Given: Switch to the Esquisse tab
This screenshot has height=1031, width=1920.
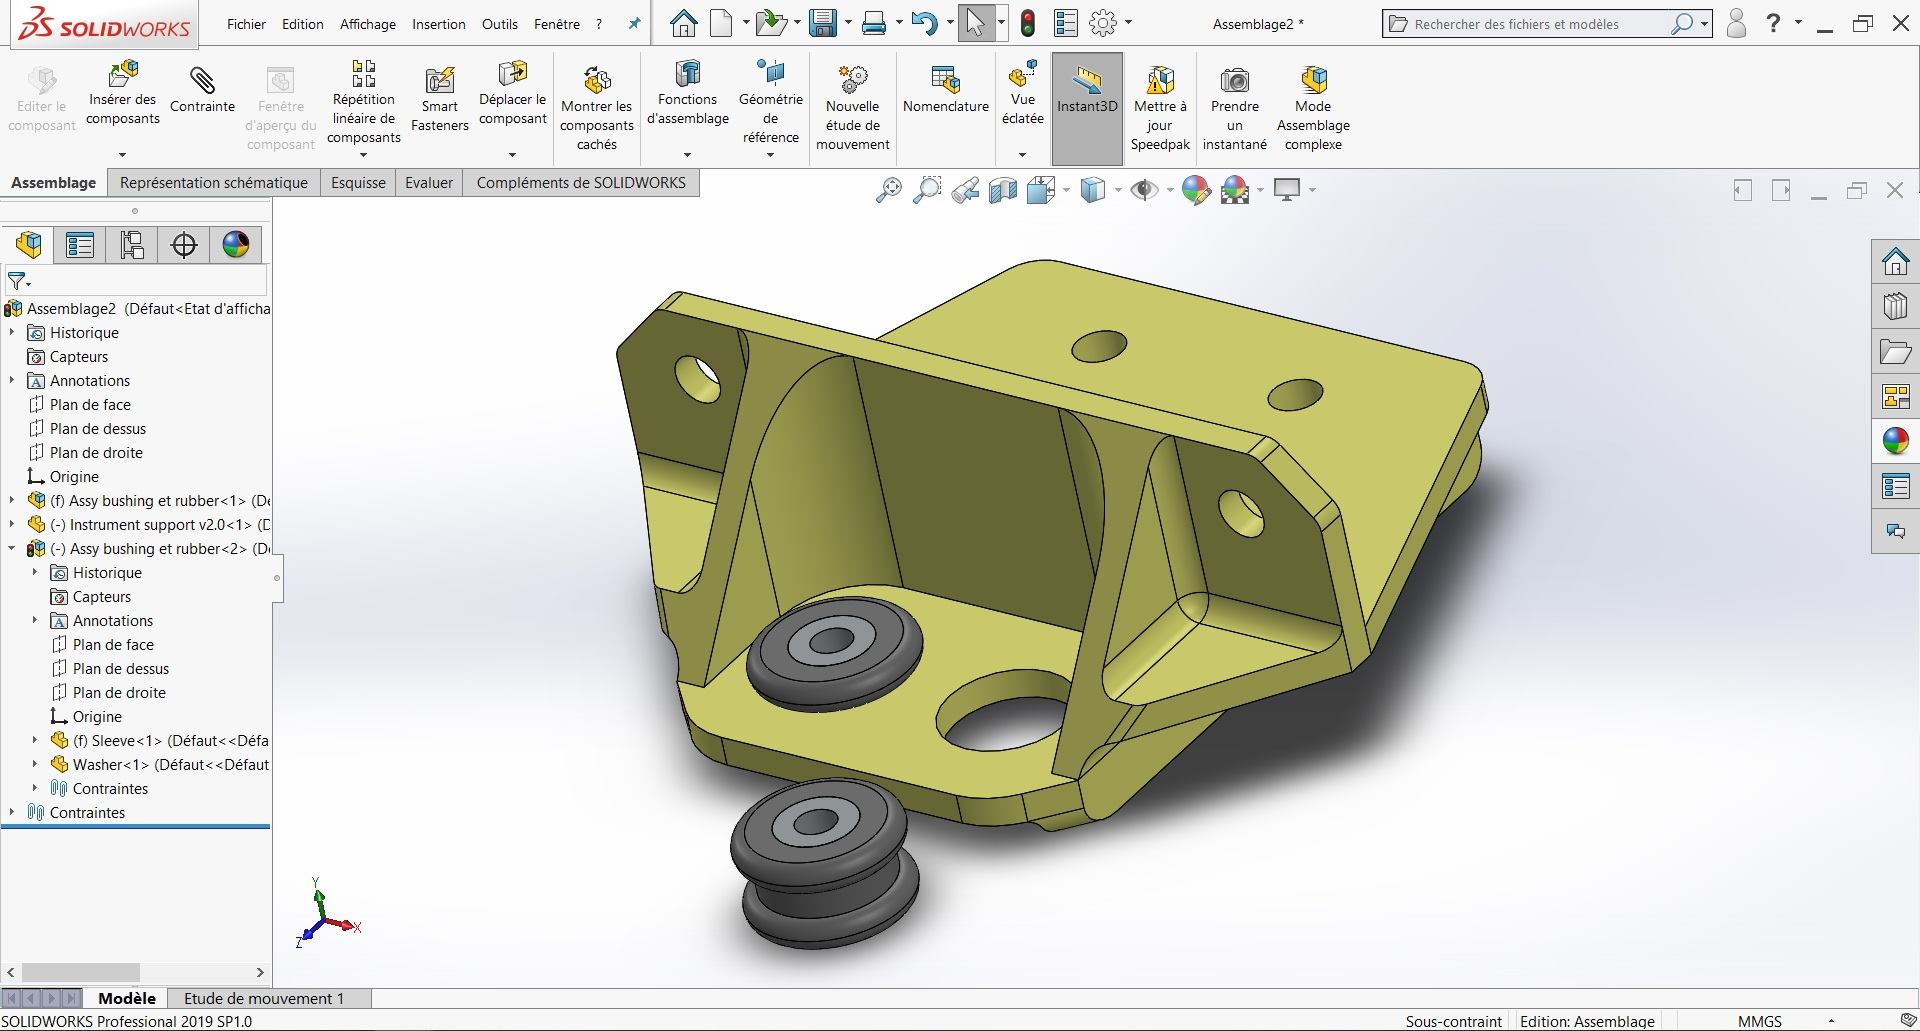Looking at the screenshot, I should (358, 183).
